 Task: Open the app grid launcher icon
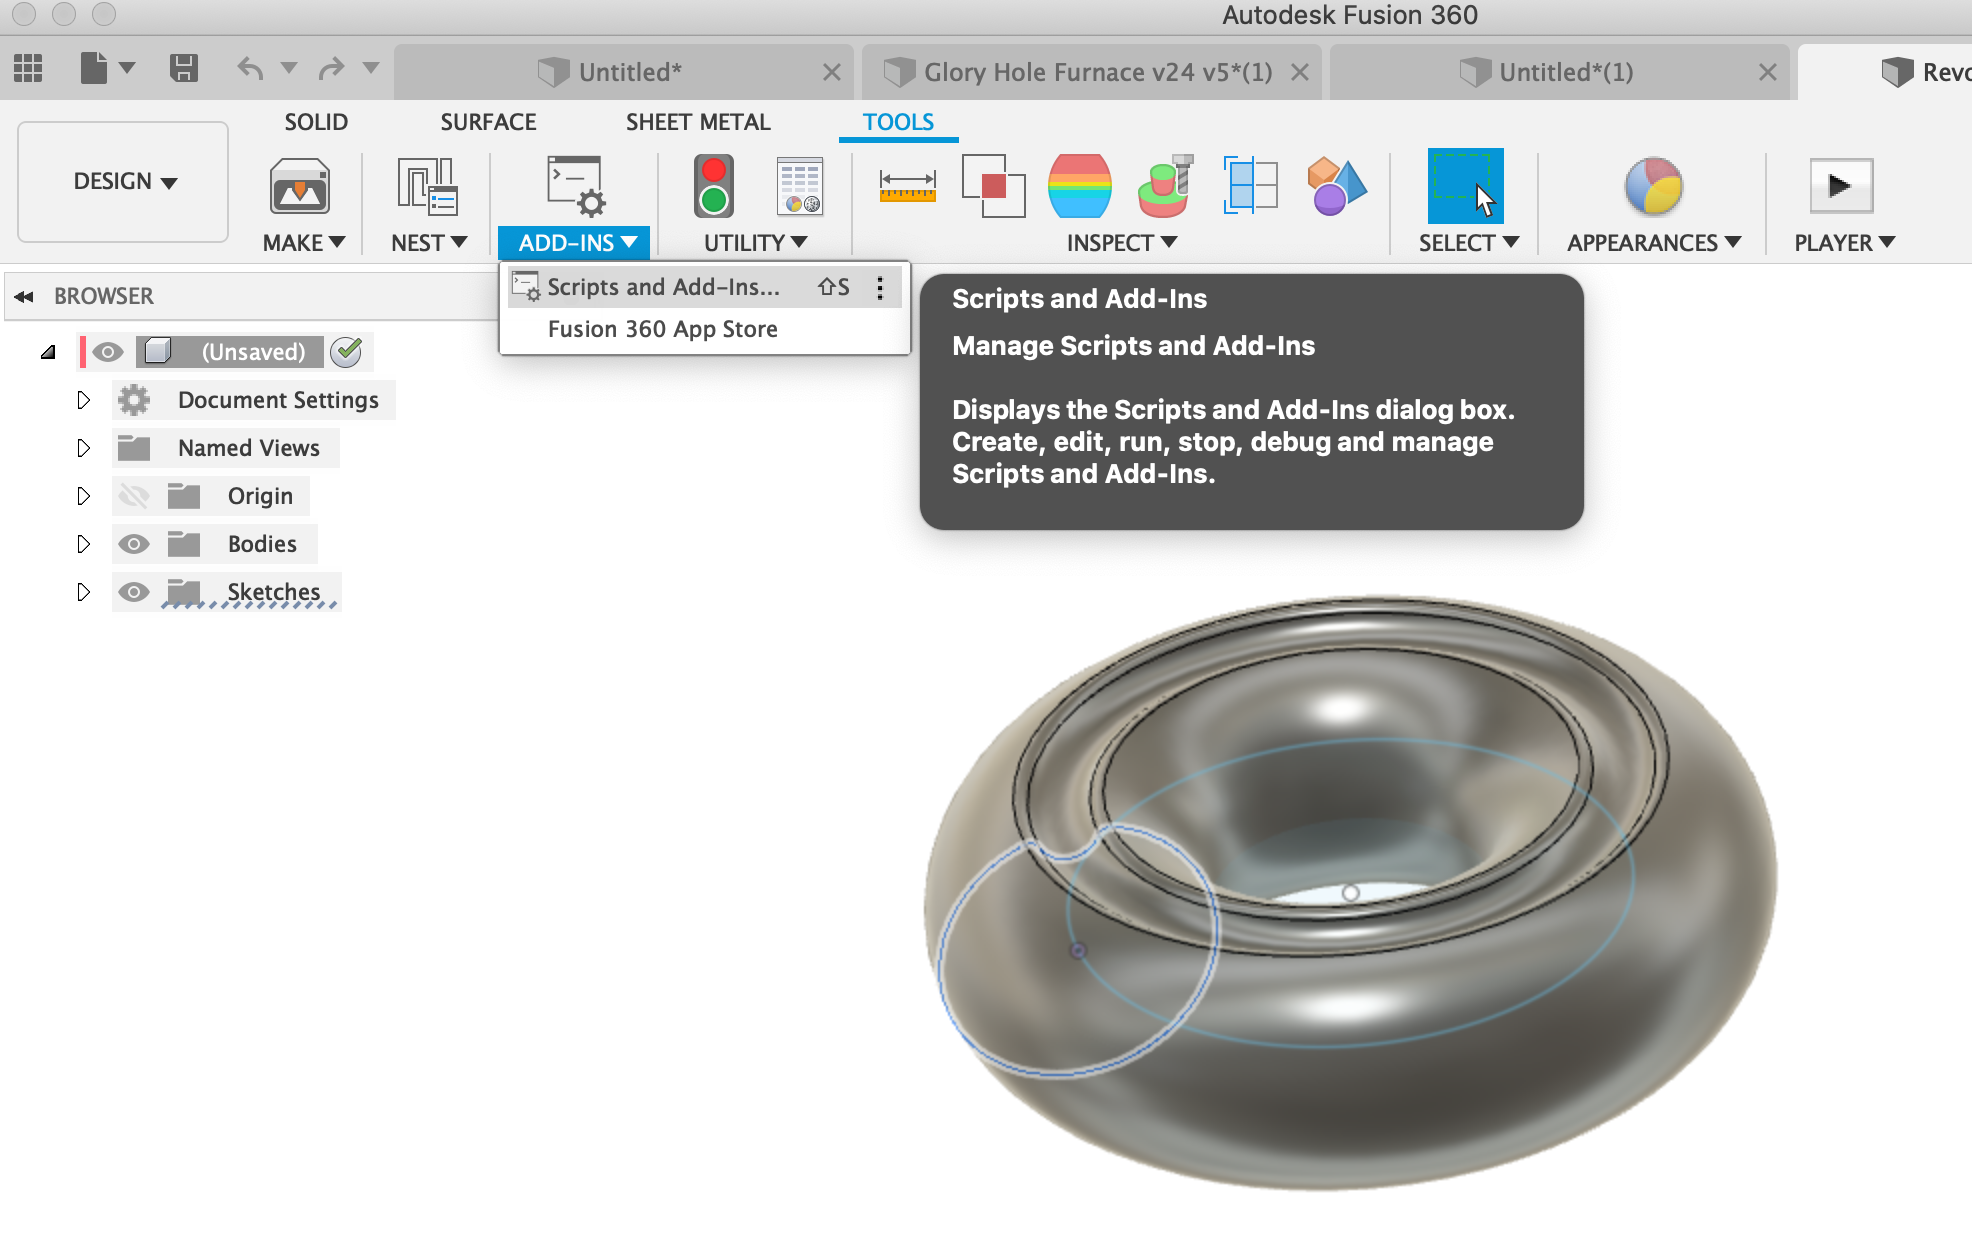[x=27, y=67]
